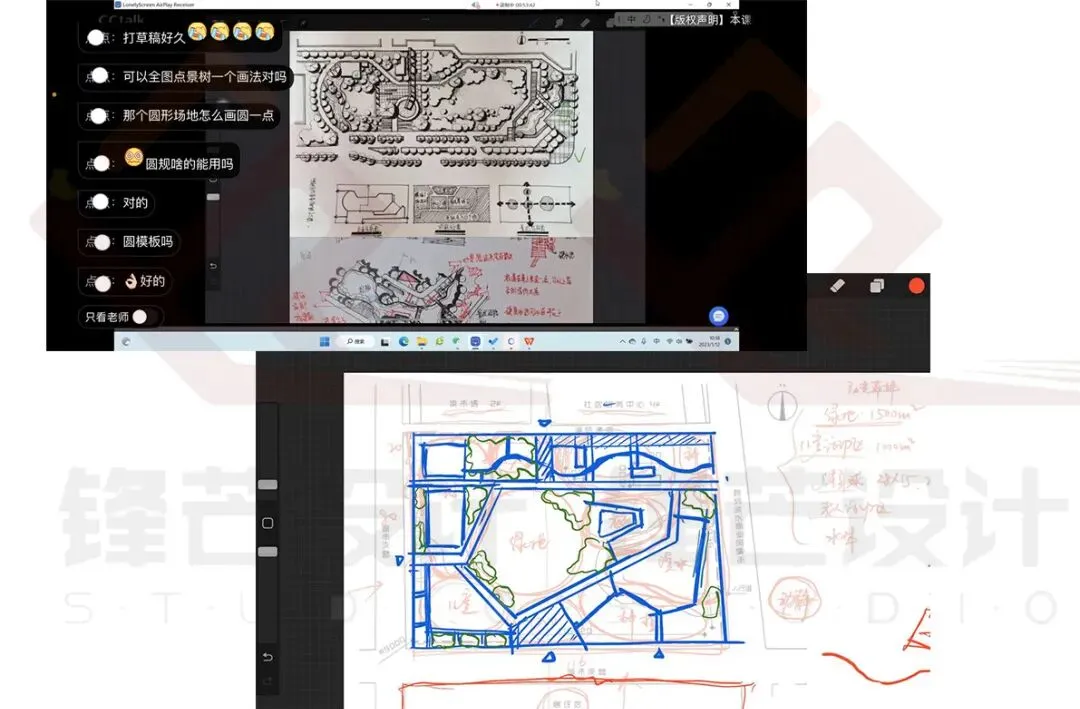Click the undo arrow in lower Procreate sidebar

click(x=267, y=657)
